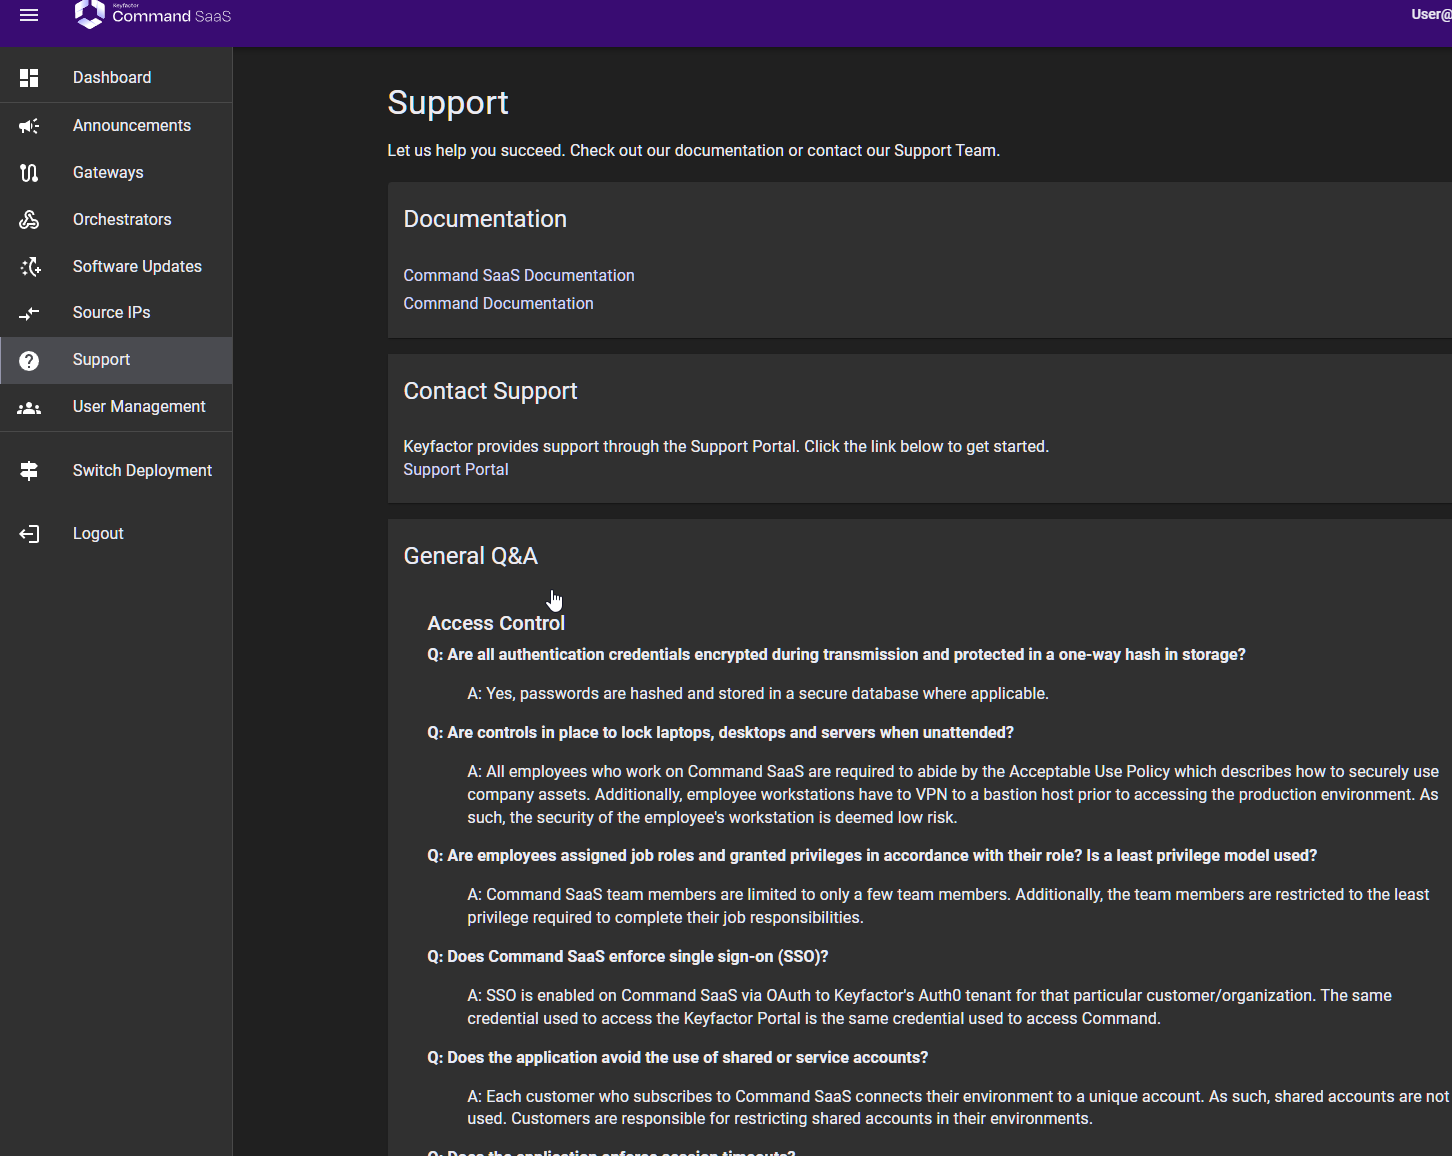The height and width of the screenshot is (1156, 1452).
Task: Click the Support question mark icon
Action: pos(29,360)
